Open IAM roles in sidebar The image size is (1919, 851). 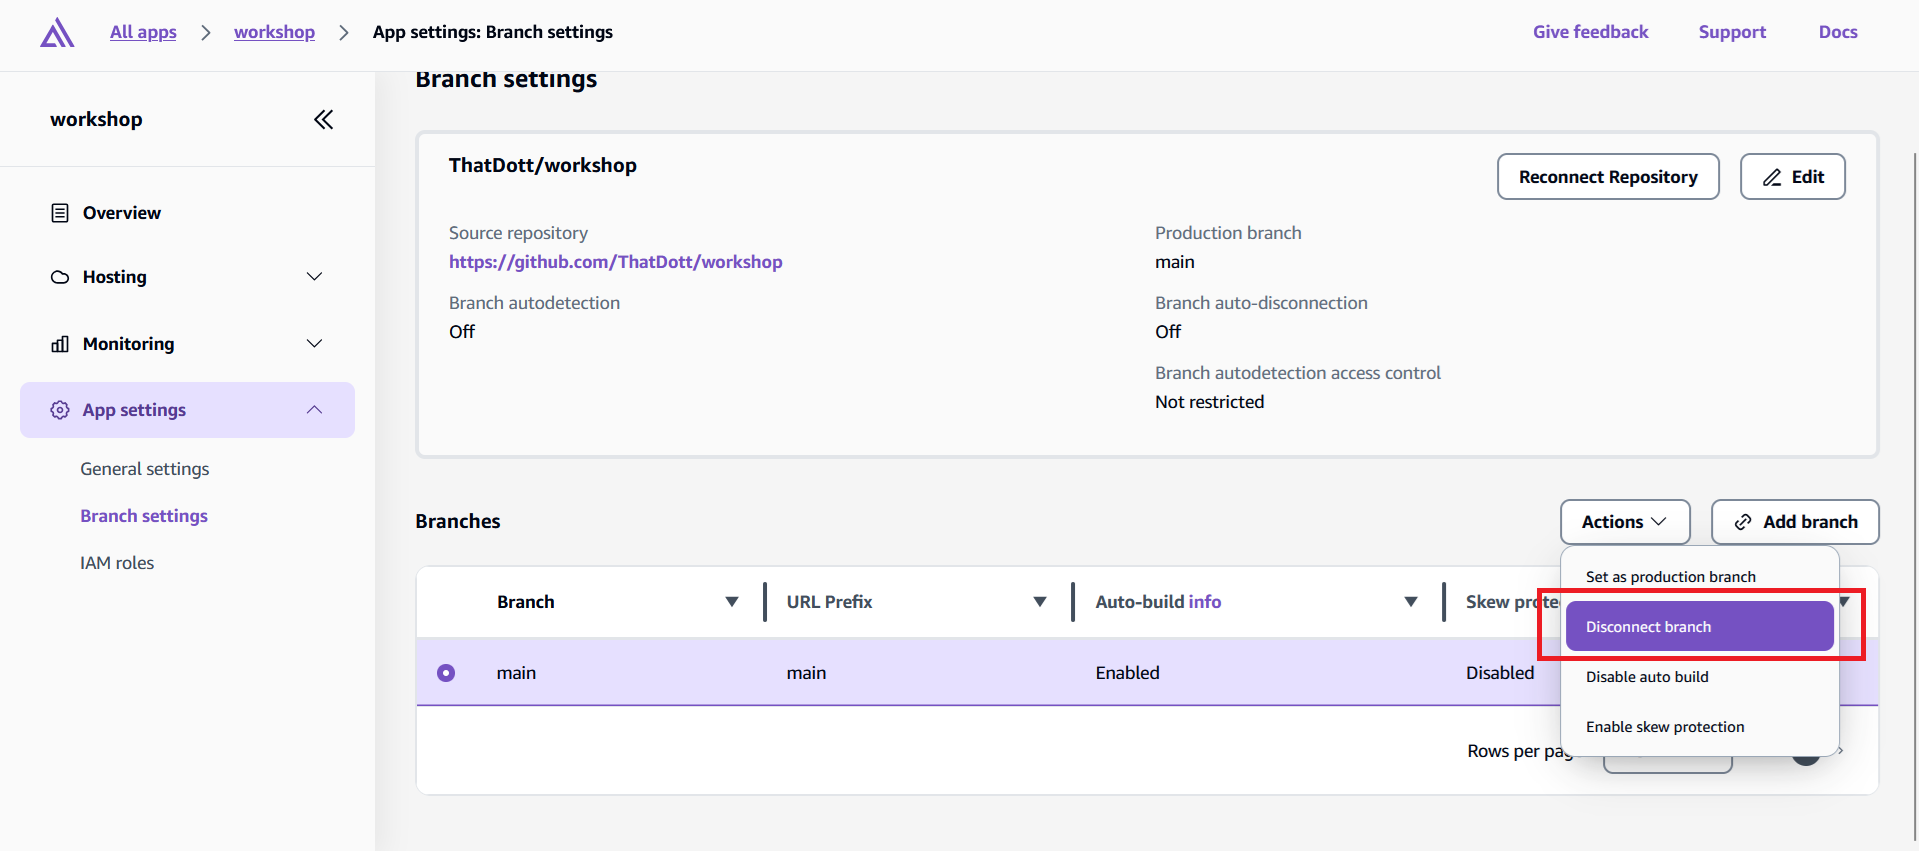point(117,563)
